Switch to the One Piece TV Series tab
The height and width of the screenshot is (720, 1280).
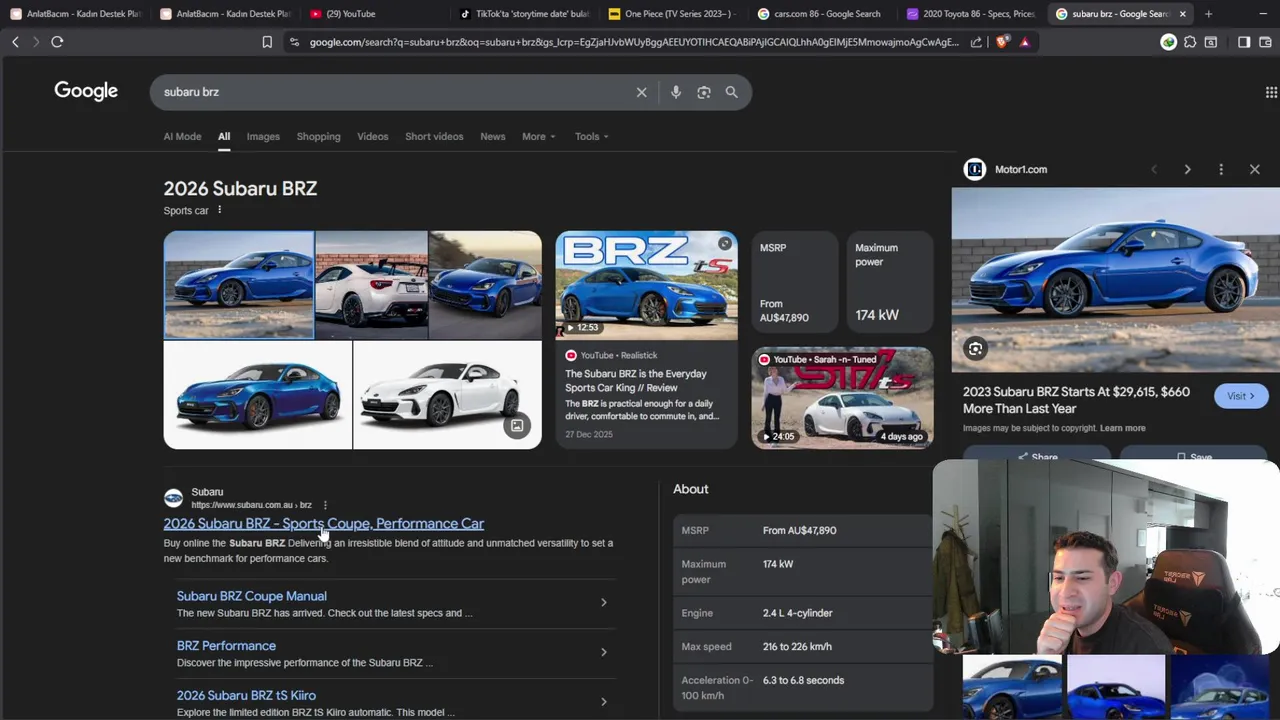click(x=672, y=14)
